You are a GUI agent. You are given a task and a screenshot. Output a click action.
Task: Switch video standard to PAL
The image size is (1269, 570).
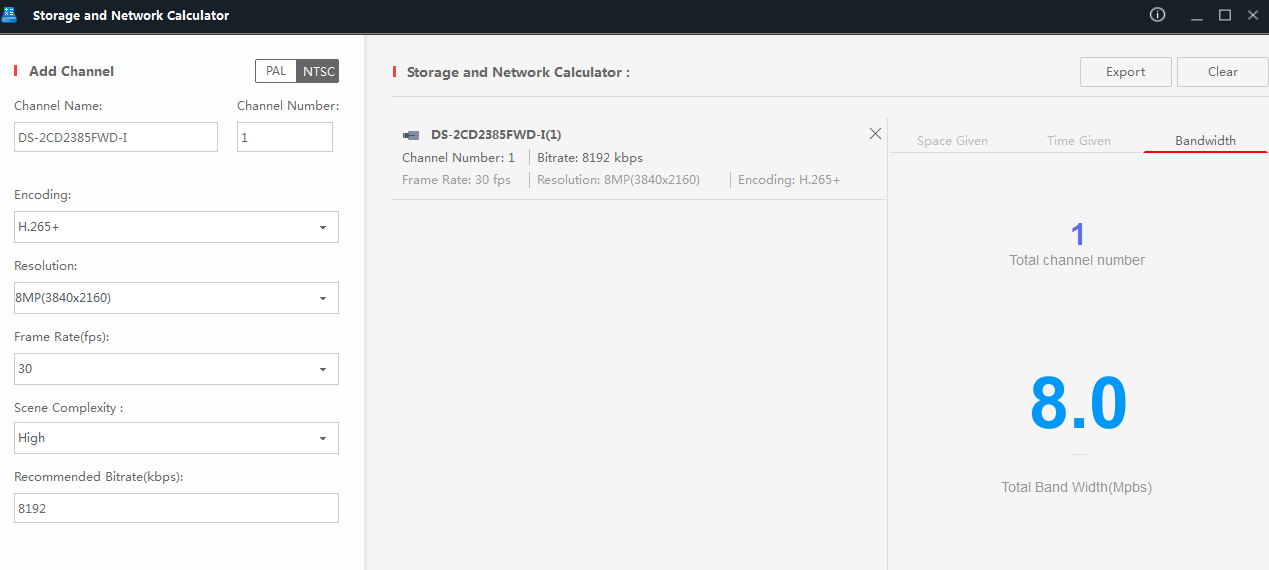276,71
